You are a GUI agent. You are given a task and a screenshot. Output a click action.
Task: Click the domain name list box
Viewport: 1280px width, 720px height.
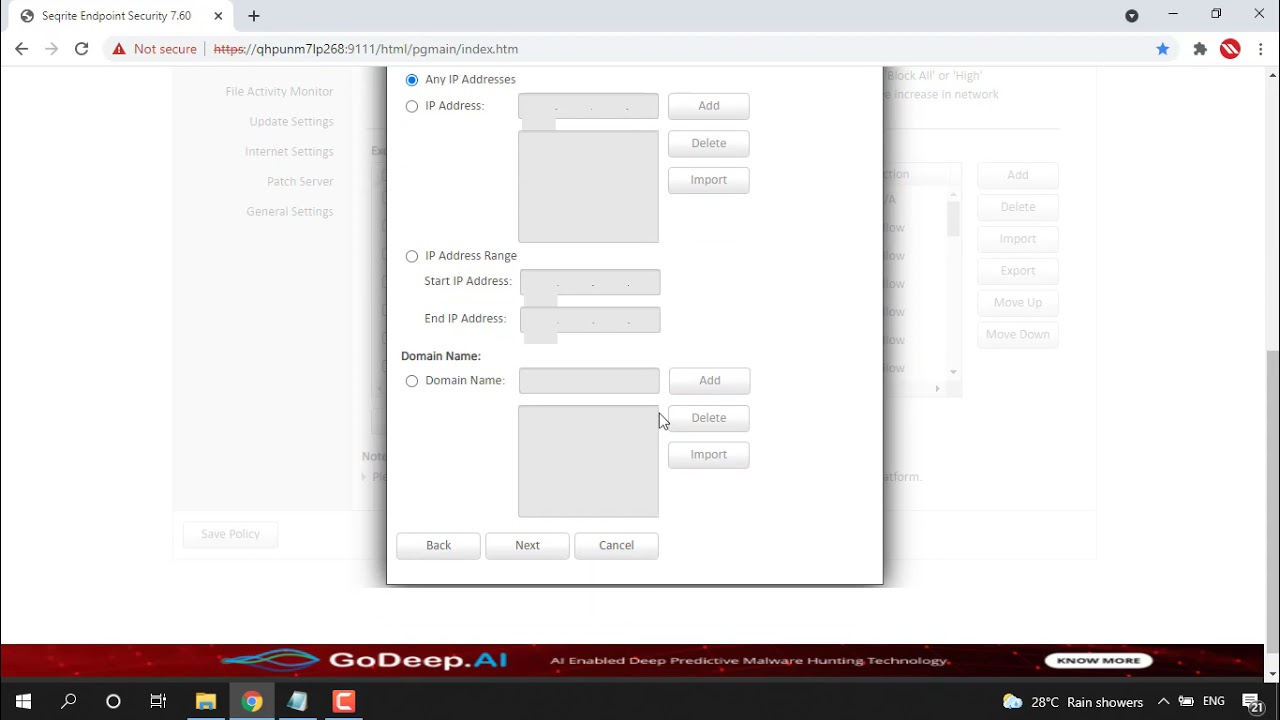click(x=589, y=461)
